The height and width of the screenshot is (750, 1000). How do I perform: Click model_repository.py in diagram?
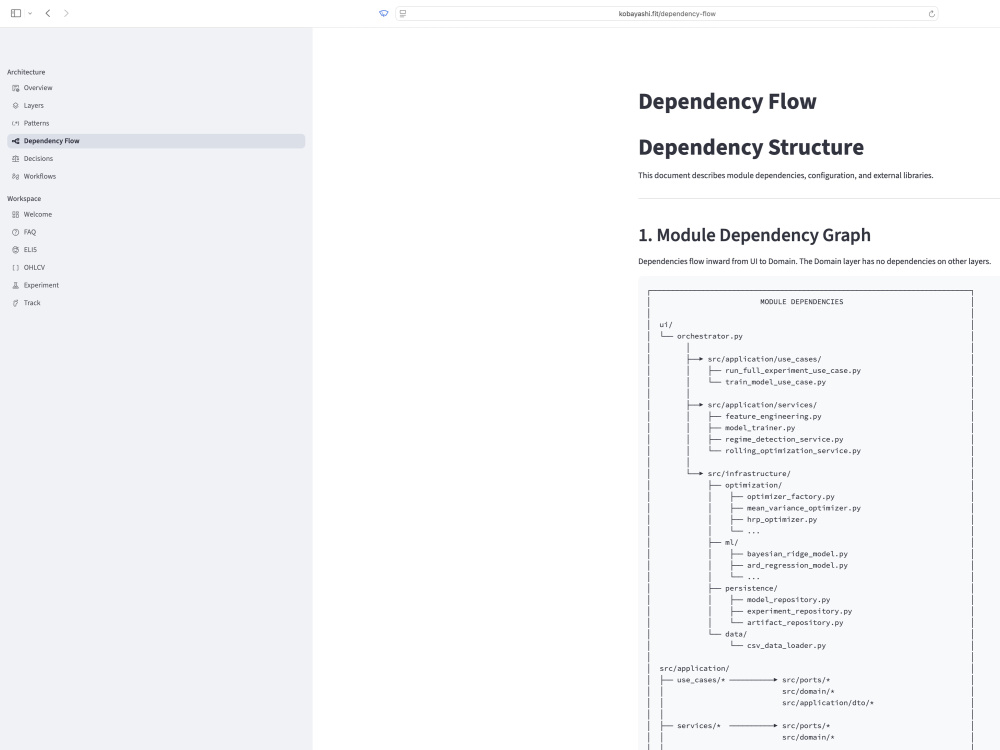788,600
